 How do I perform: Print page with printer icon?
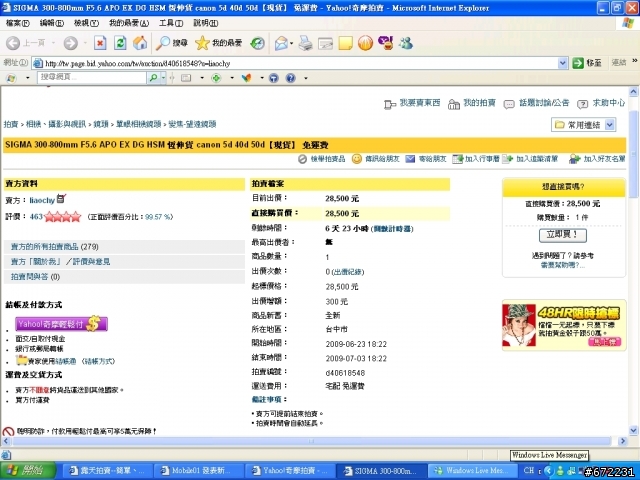305,43
